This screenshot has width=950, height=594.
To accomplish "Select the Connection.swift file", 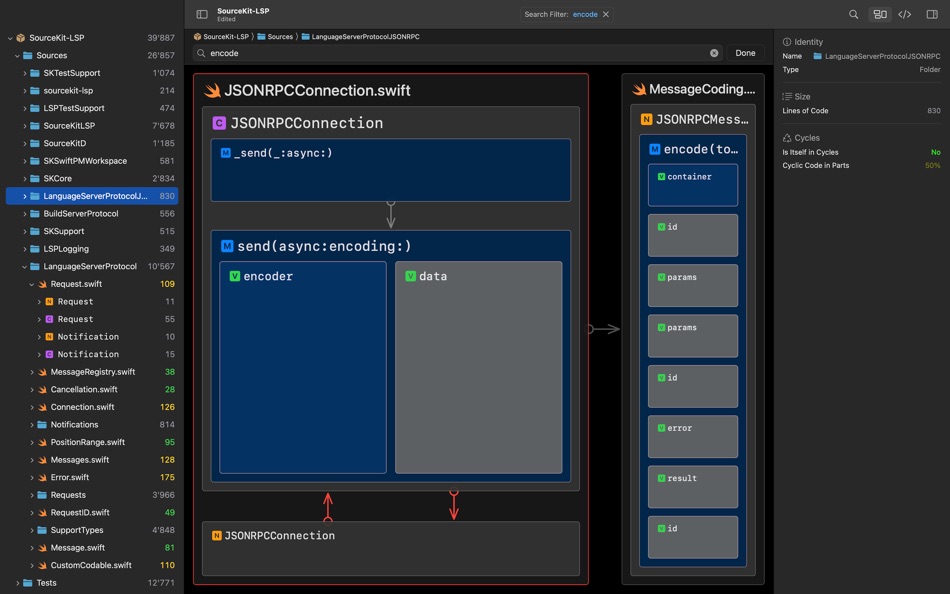I will pyautogui.click(x=92, y=407).
